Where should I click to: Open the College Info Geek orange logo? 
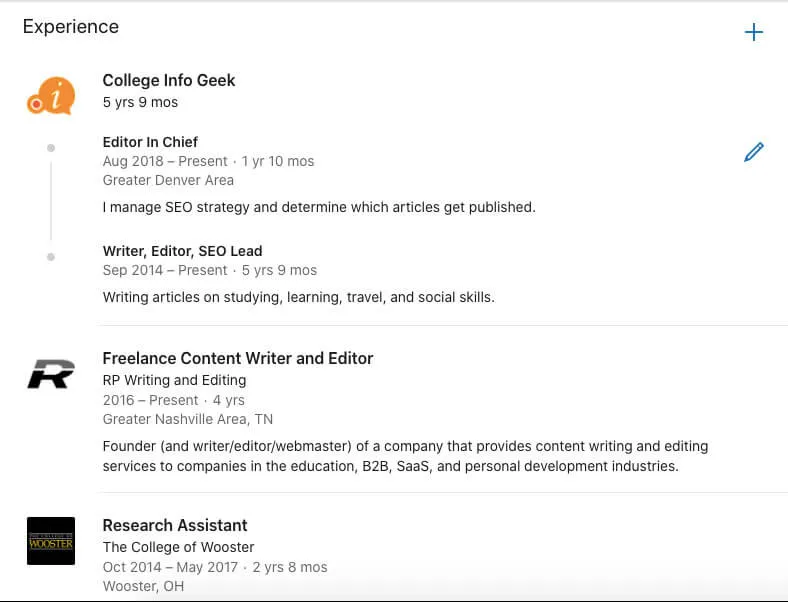tap(51, 96)
